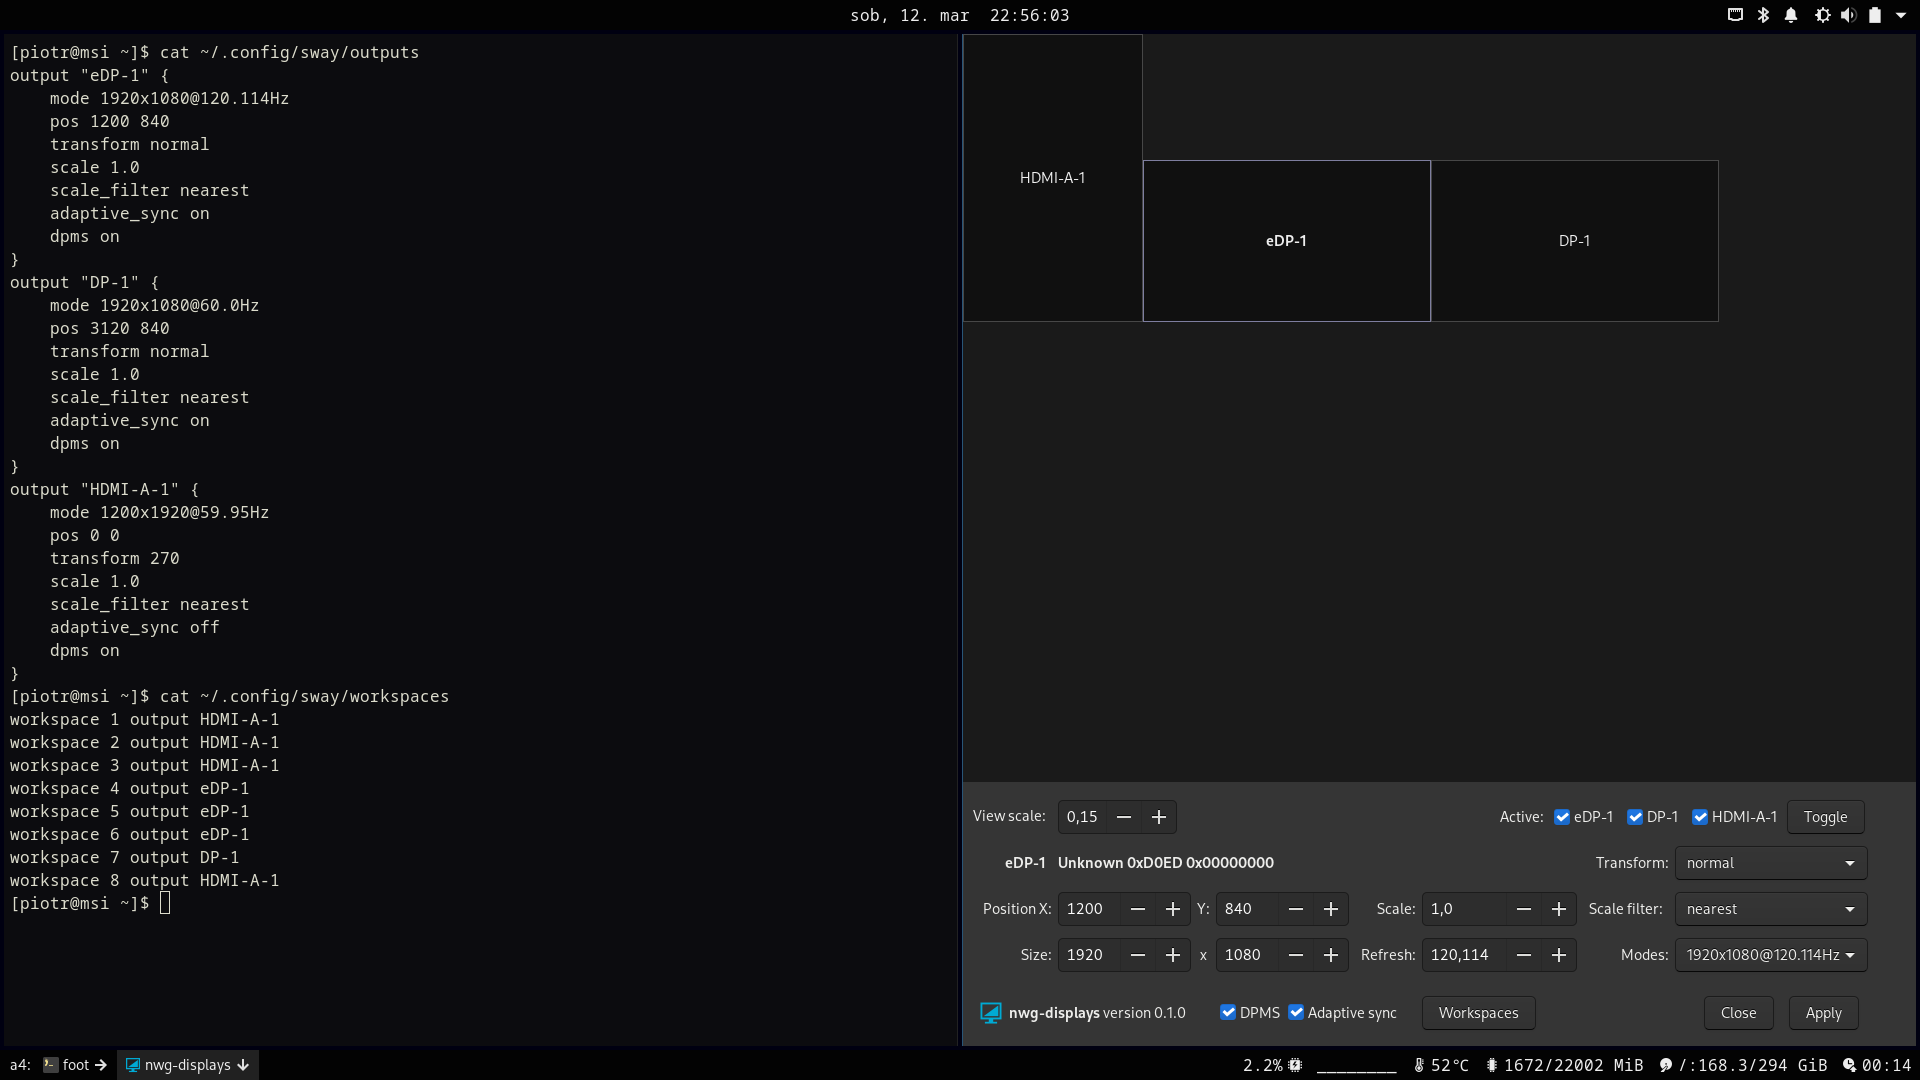Open the top bar dropdown arrow menu
The width and height of the screenshot is (1920, 1080).
(1901, 15)
